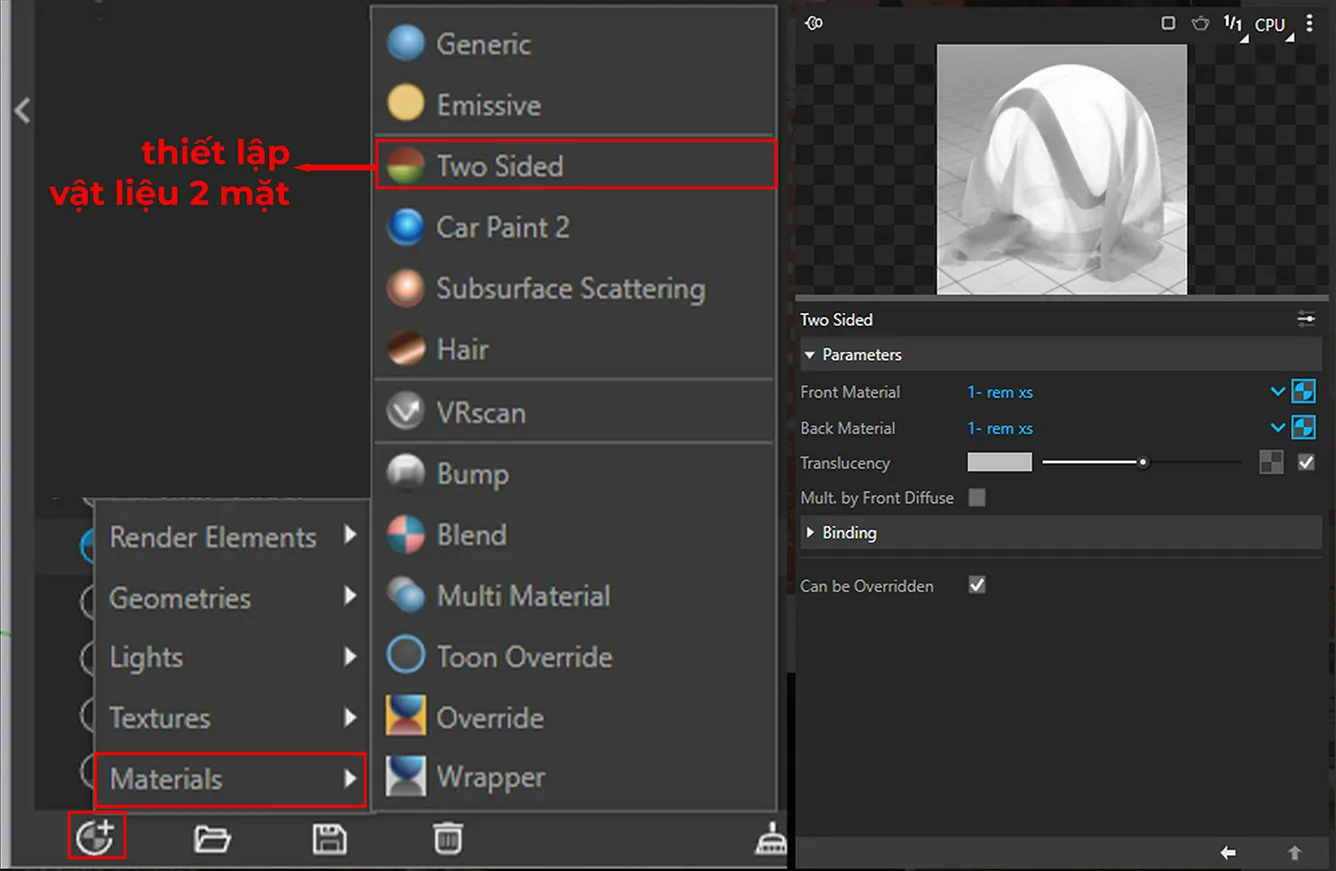Image resolution: width=1336 pixels, height=871 pixels.
Task: Collapse the Parameters section
Action: (x=810, y=354)
